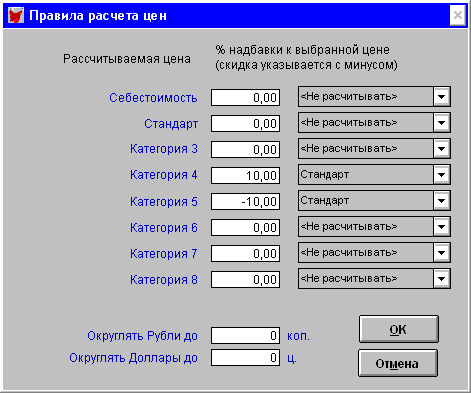Expand the Стандарт row dropdown arrow

pyautogui.click(x=442, y=123)
